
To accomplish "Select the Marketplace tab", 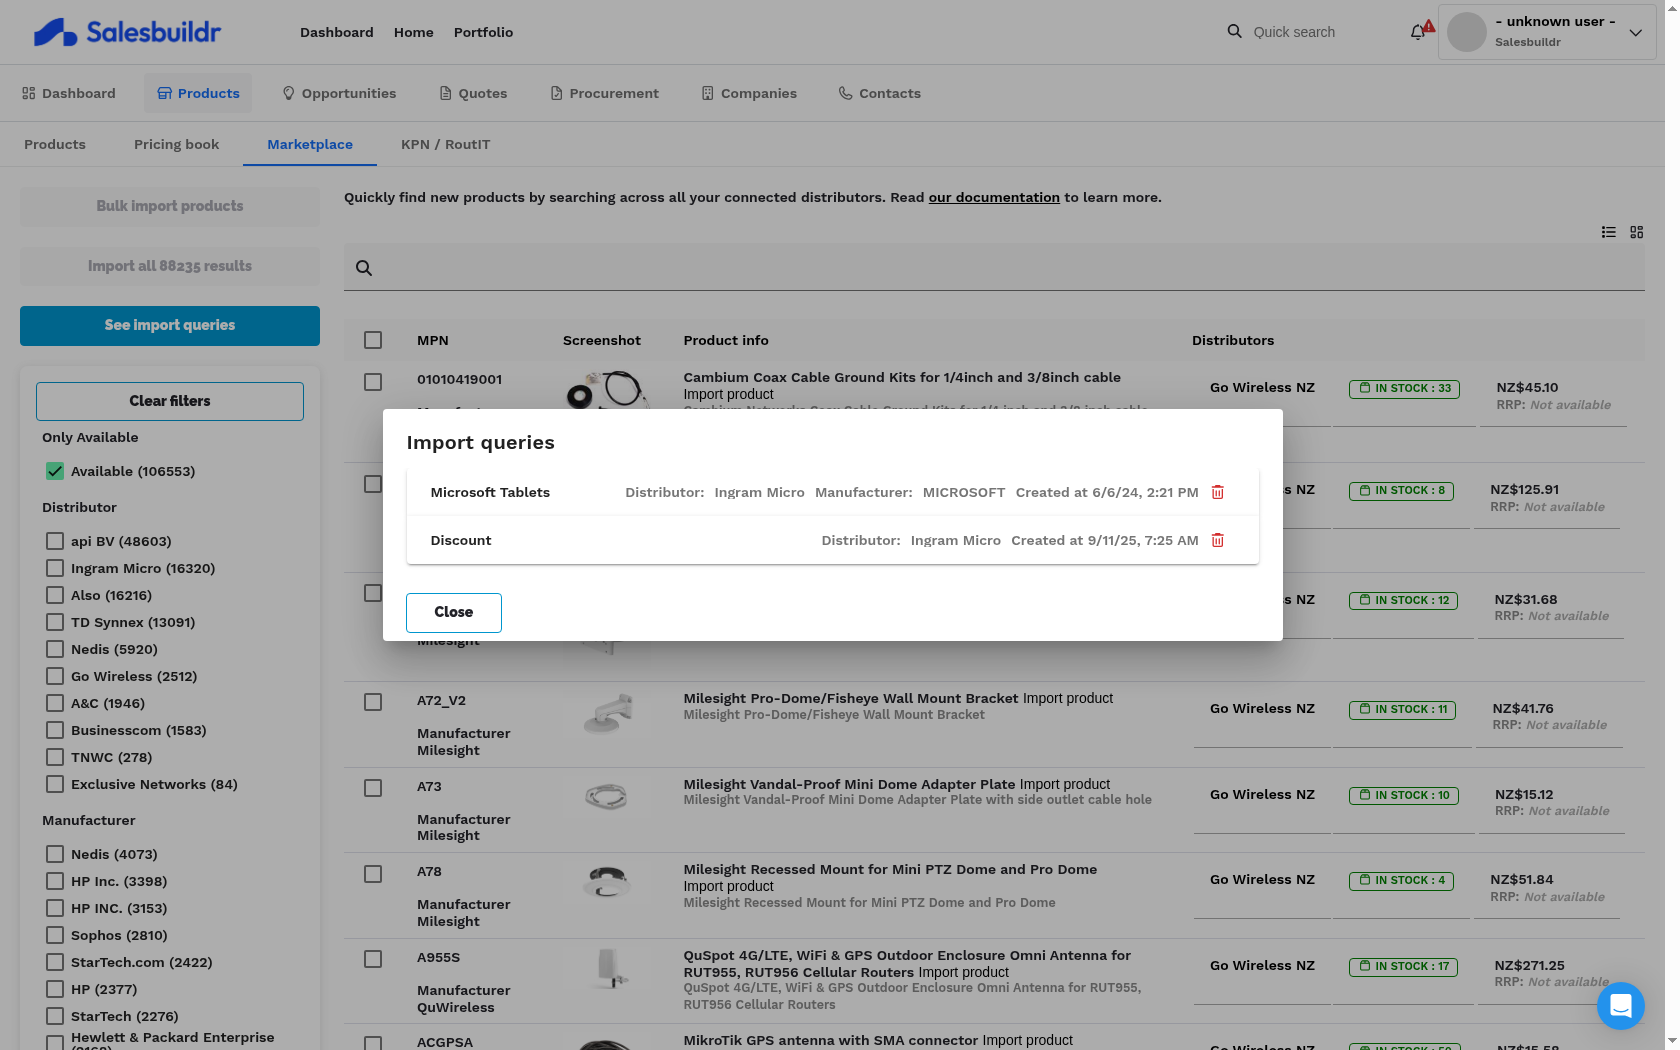I will (310, 144).
